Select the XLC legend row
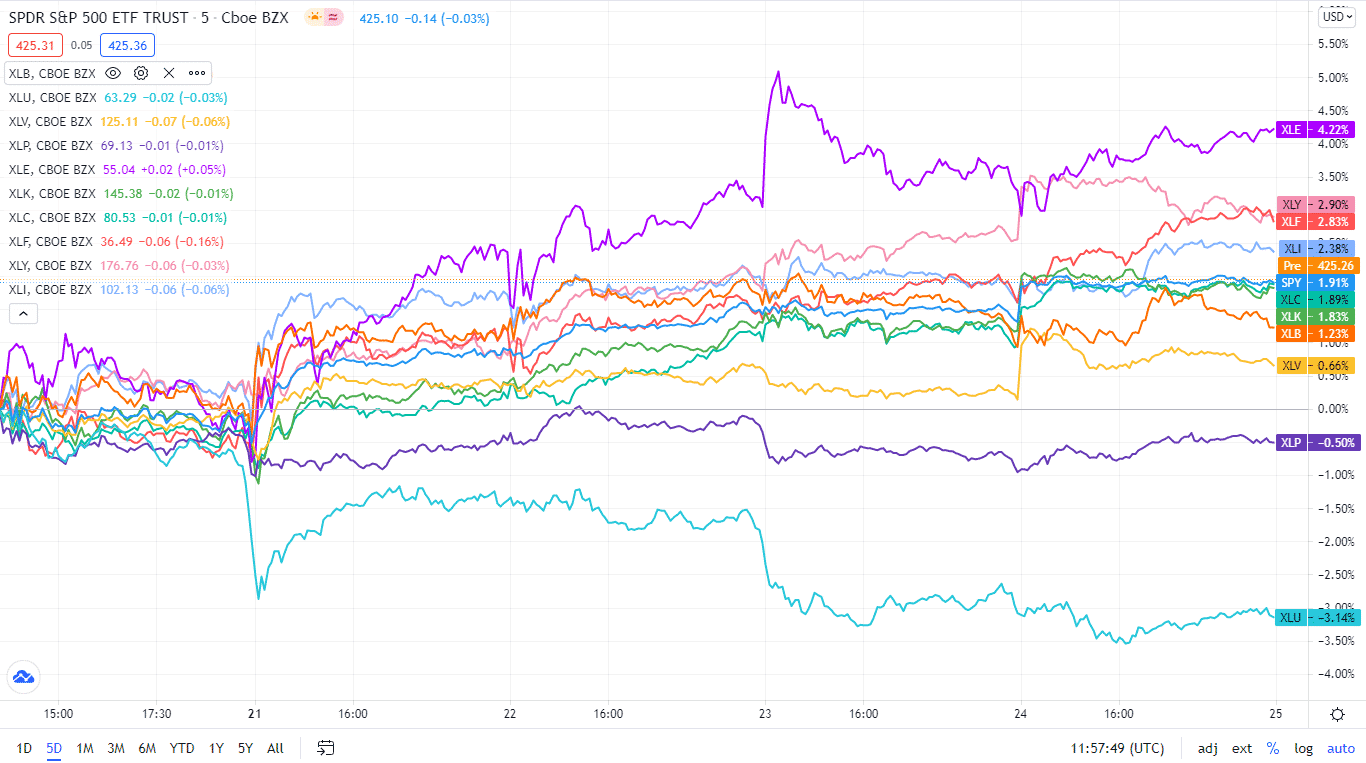This screenshot has width=1366, height=763. tap(117, 217)
